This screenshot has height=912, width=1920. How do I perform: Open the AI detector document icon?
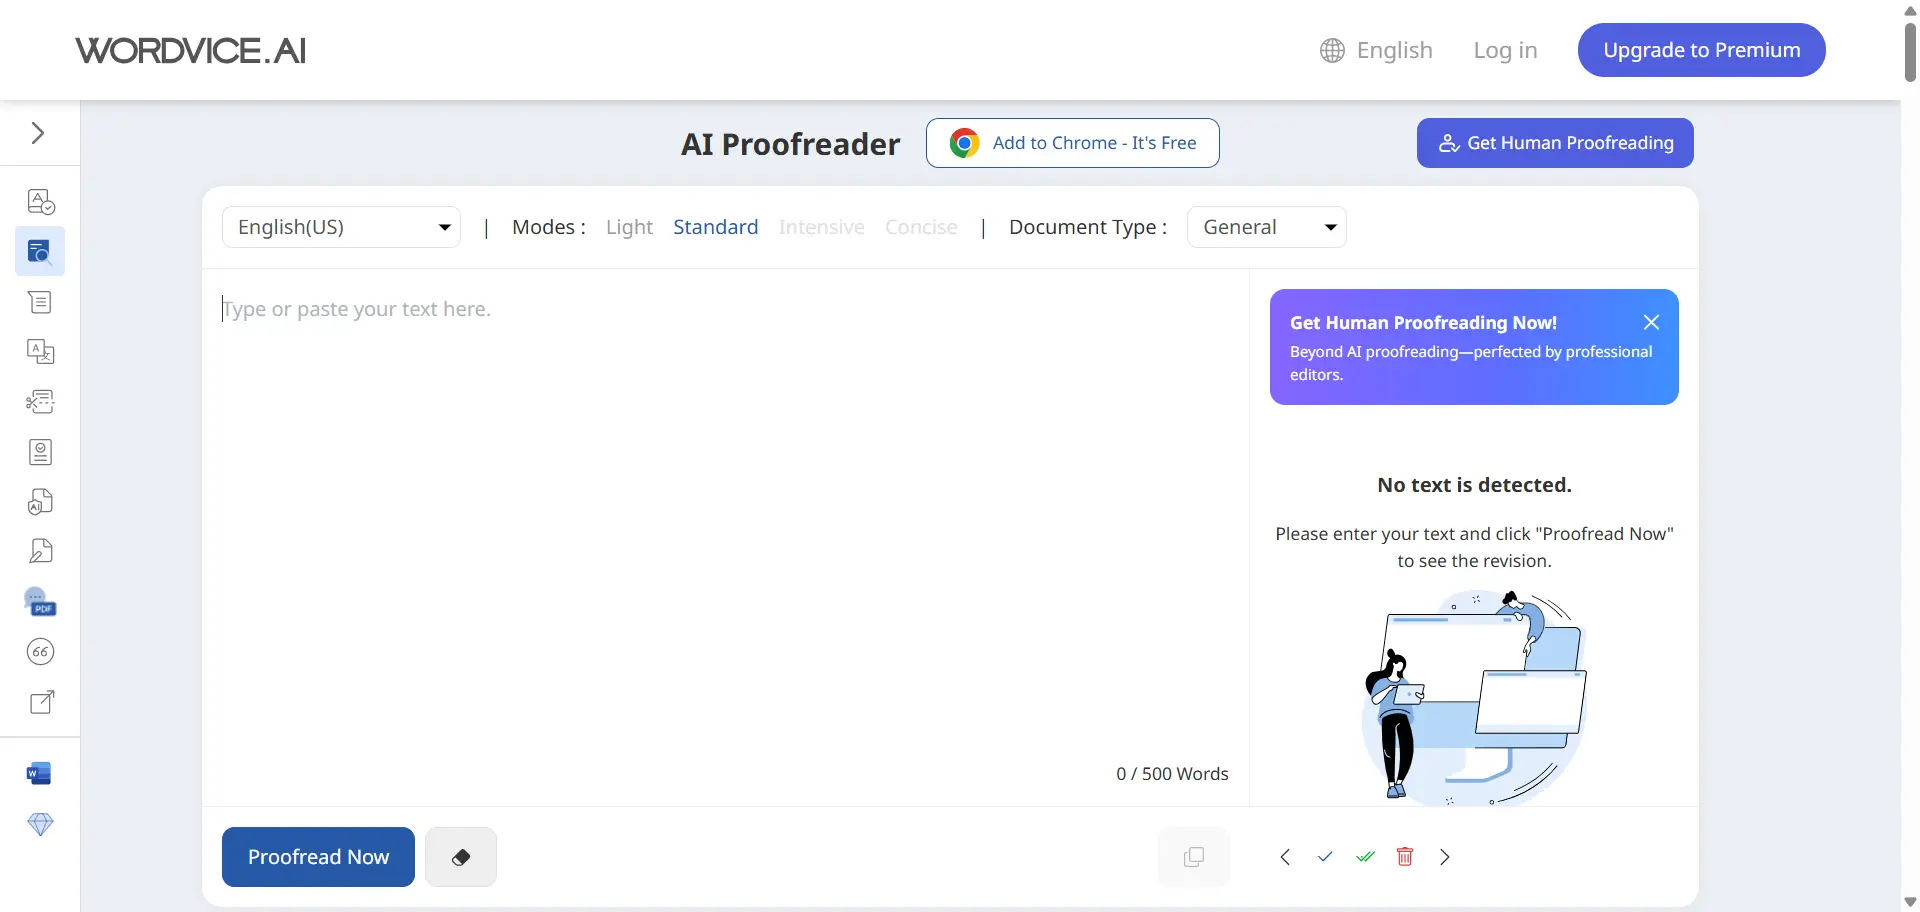[x=40, y=502]
